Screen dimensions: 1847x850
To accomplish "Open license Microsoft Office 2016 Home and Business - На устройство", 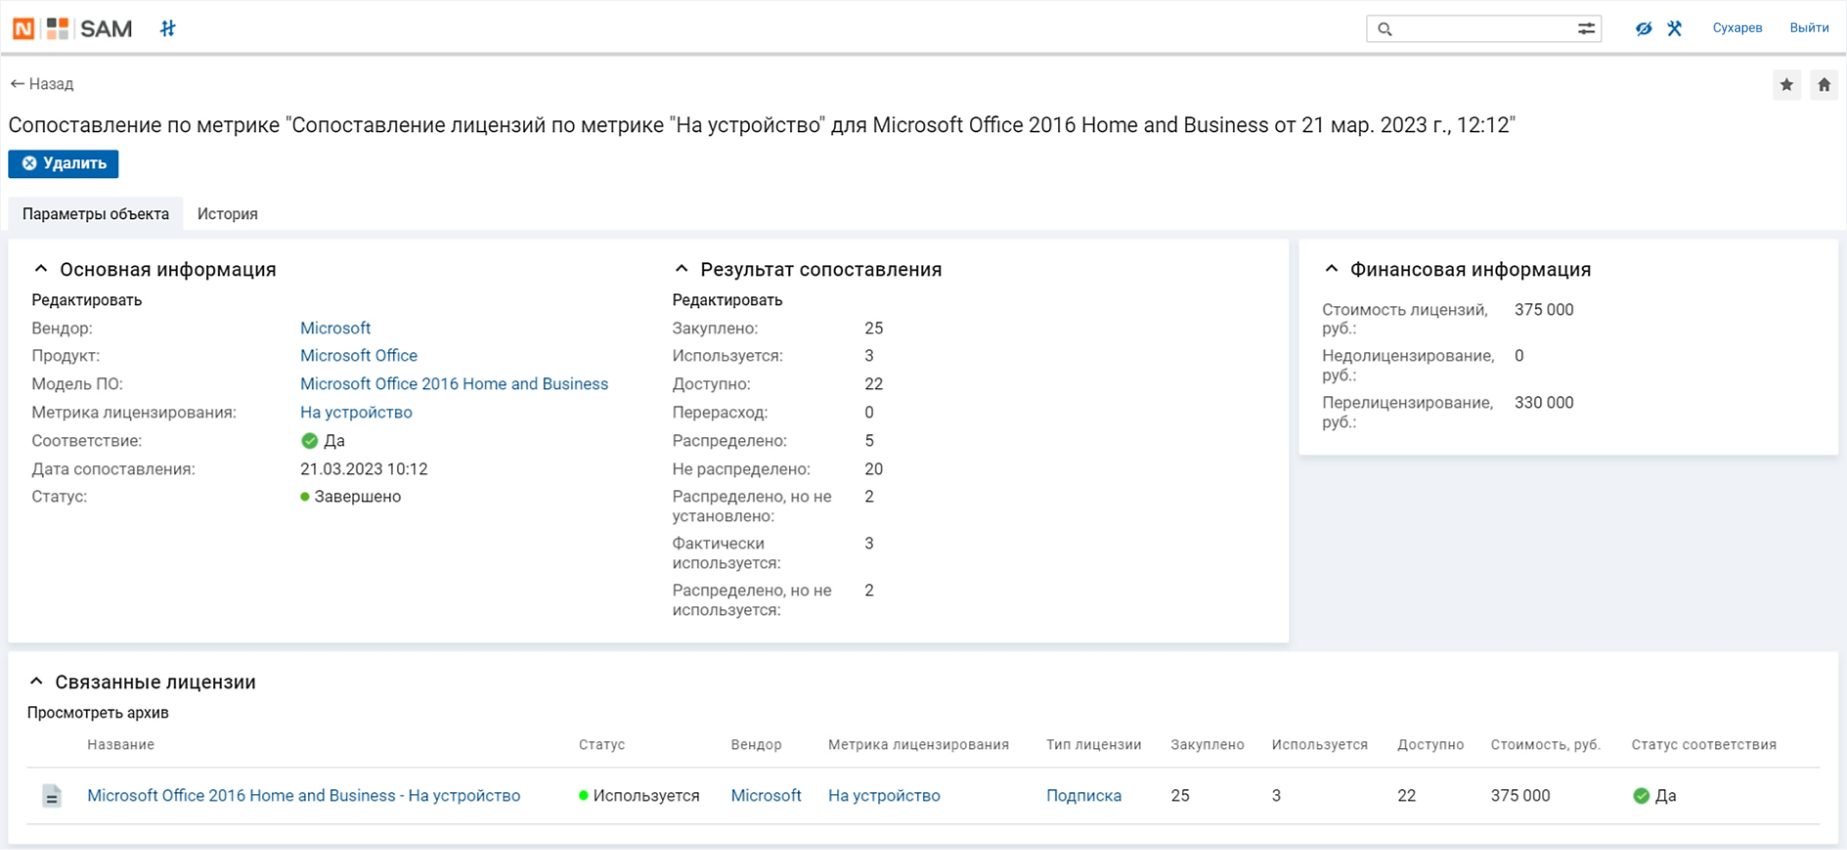I will click(x=304, y=796).
